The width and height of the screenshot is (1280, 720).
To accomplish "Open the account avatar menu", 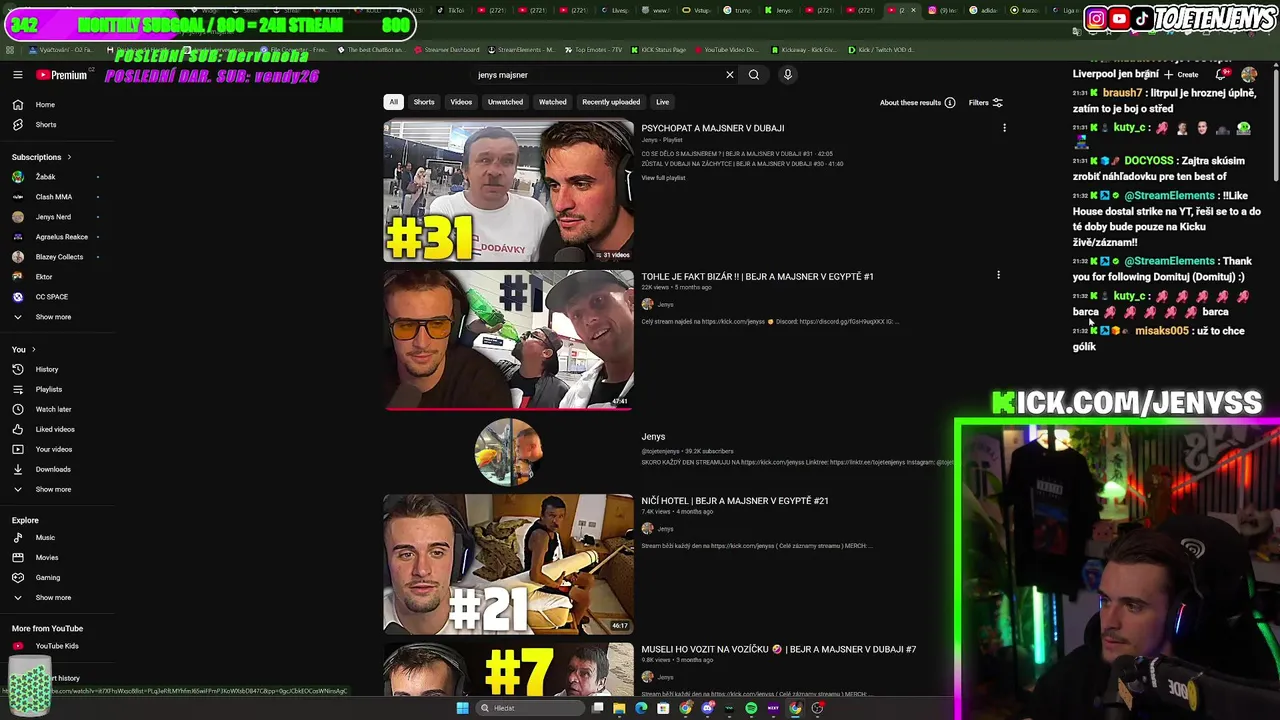I will click(x=1249, y=75).
